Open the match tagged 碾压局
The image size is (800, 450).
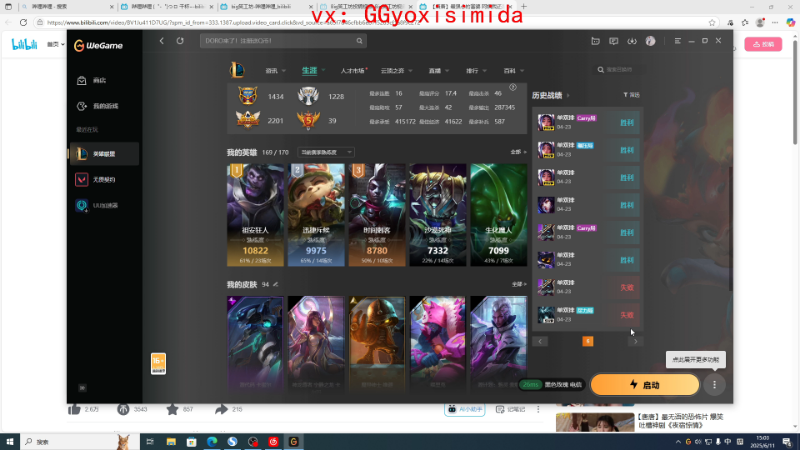(x=588, y=150)
